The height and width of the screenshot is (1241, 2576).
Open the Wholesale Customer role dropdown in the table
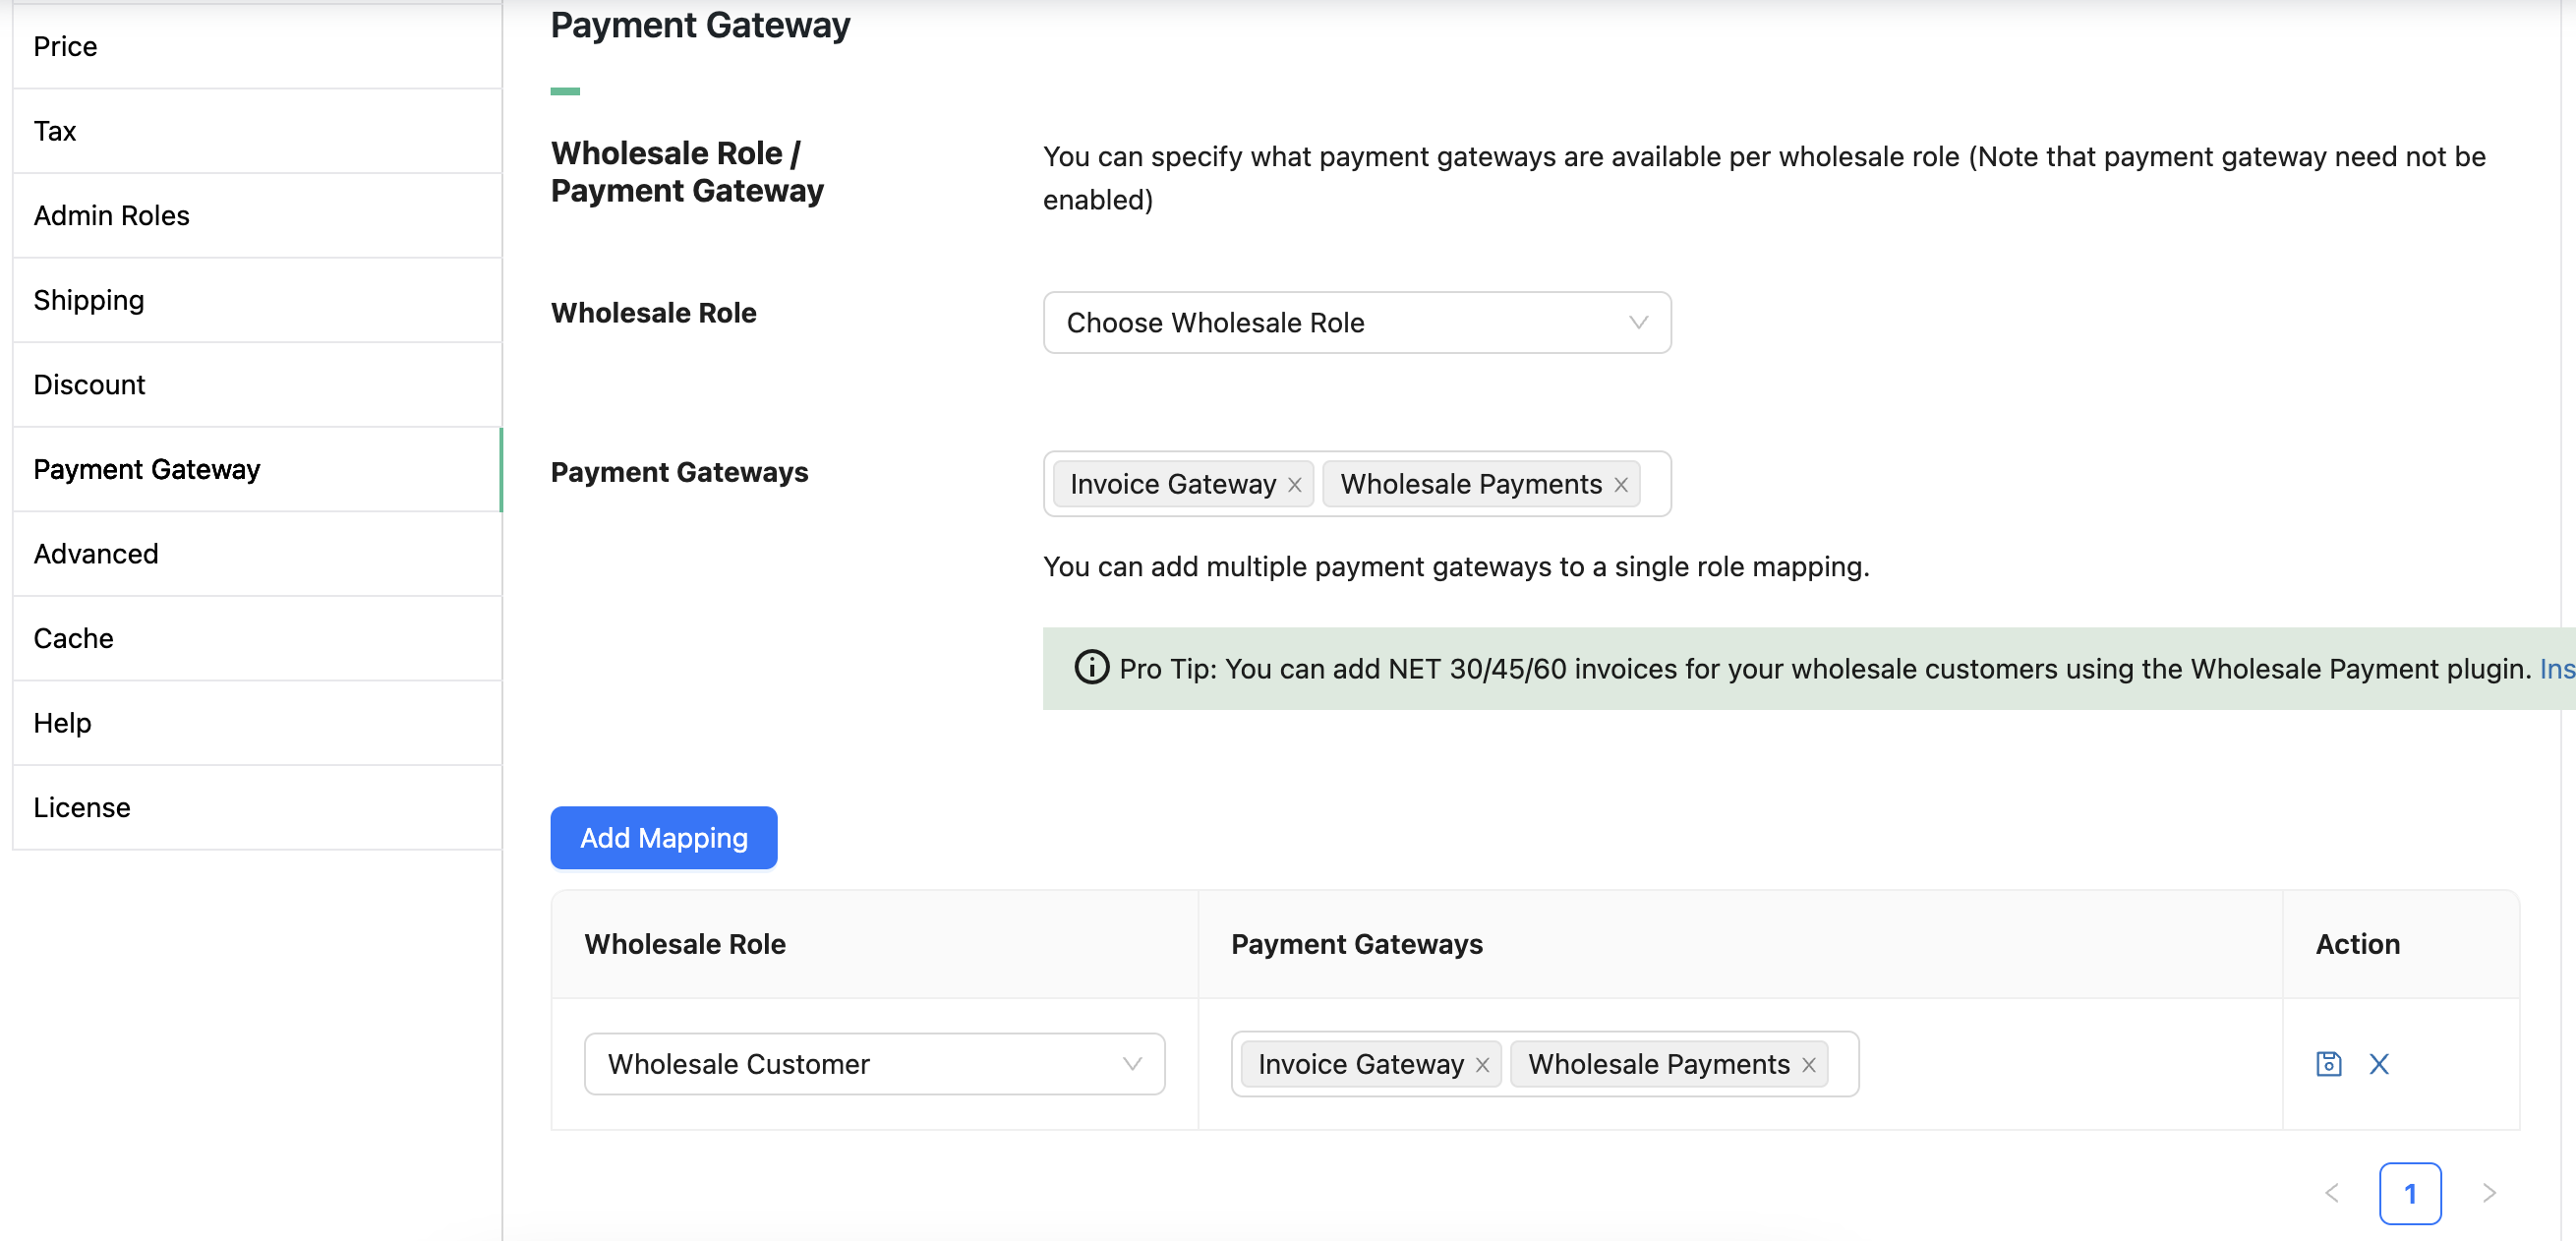click(873, 1063)
